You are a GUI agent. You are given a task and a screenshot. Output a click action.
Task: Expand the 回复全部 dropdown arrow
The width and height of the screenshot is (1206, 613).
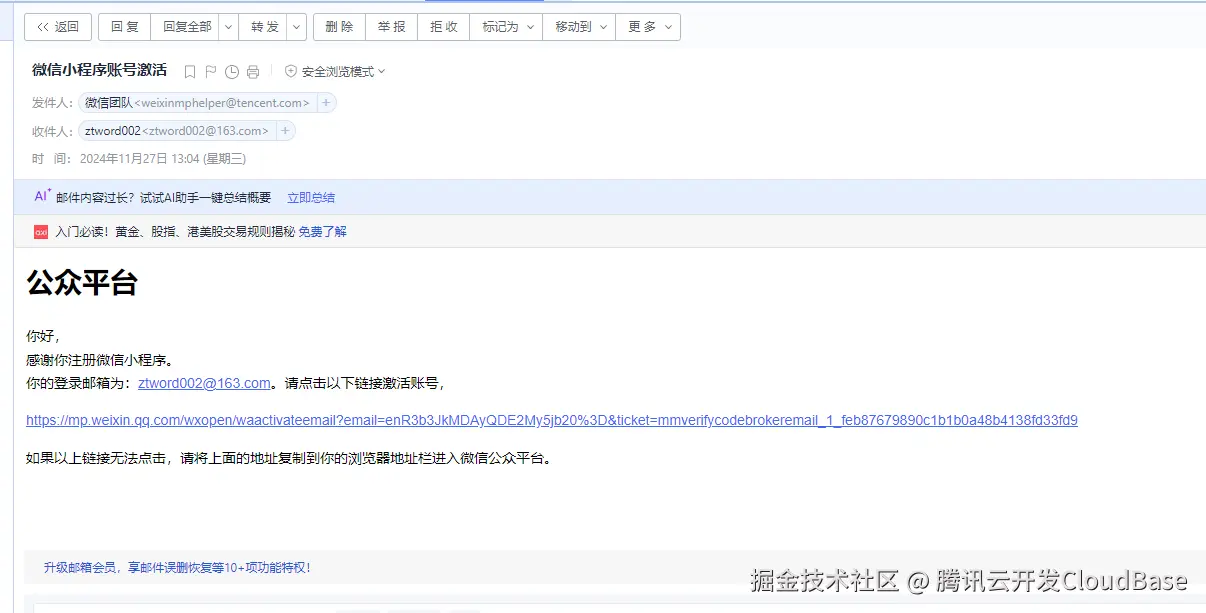tap(228, 27)
